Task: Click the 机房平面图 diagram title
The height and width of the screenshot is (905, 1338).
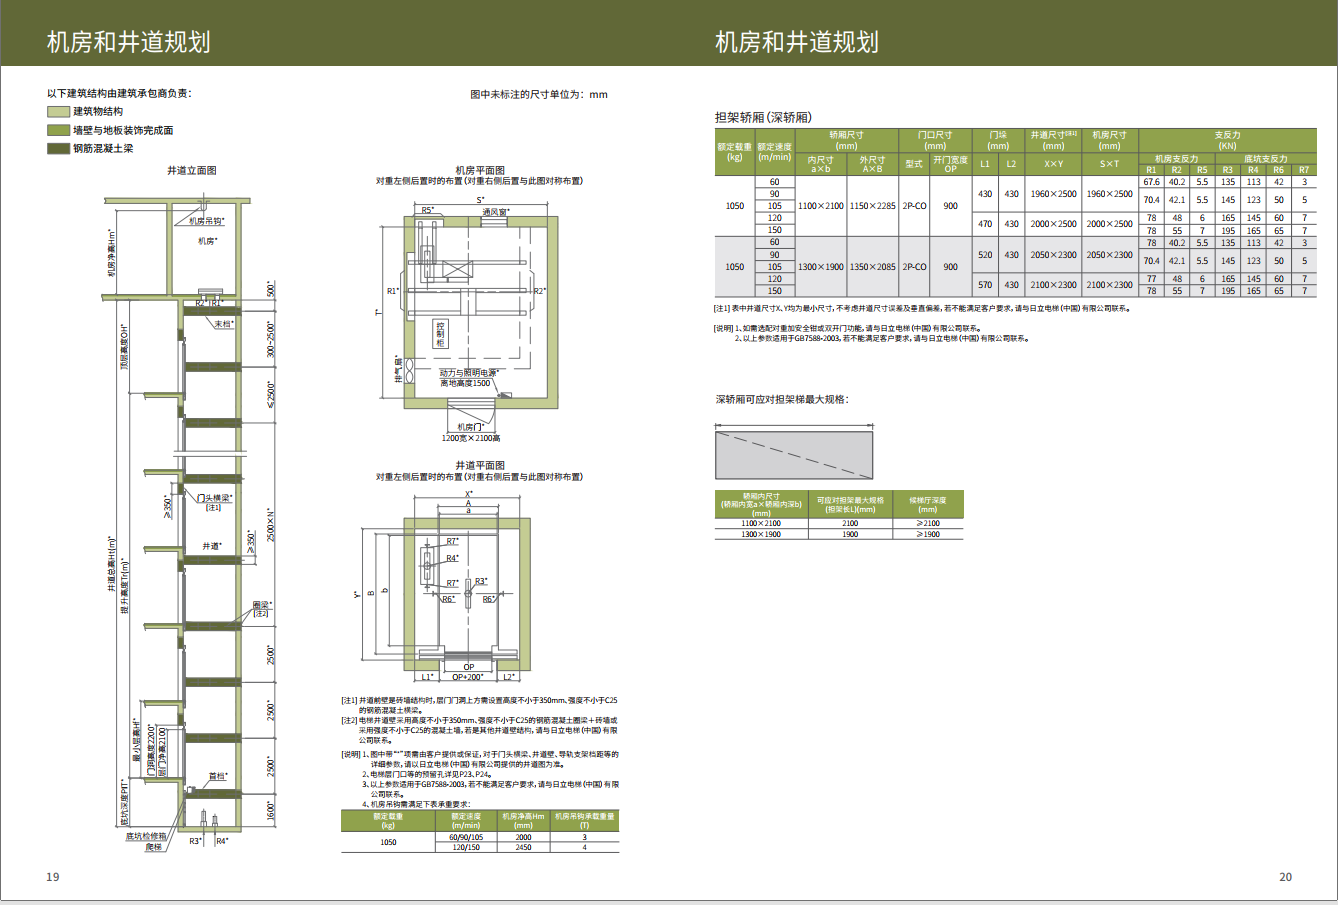Action: pyautogui.click(x=480, y=171)
